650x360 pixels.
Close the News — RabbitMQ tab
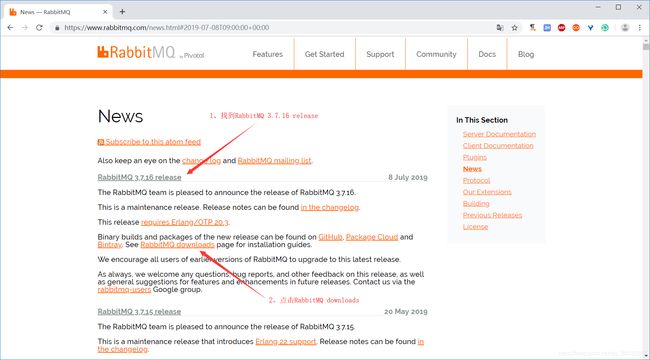[105, 12]
